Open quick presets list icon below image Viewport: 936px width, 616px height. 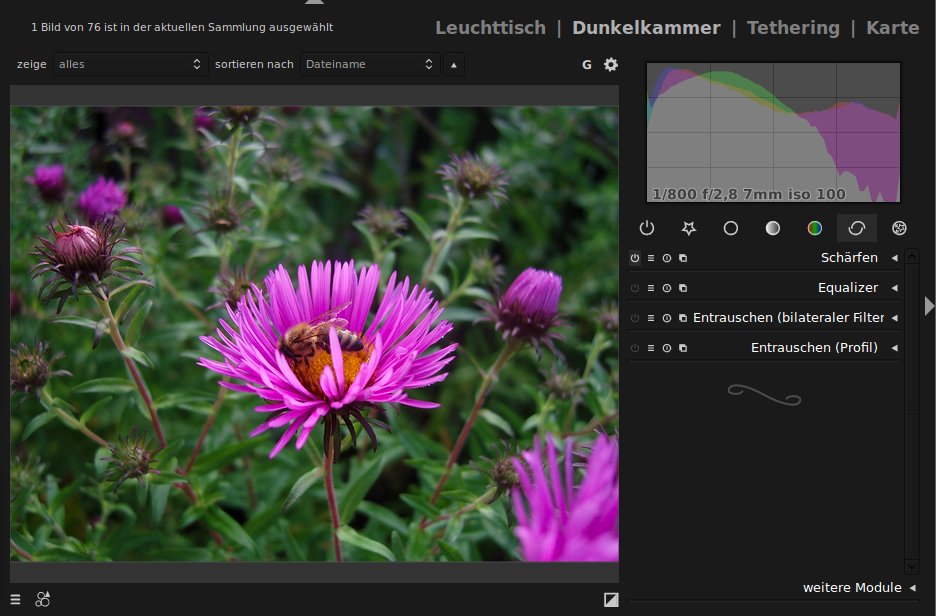[16, 599]
